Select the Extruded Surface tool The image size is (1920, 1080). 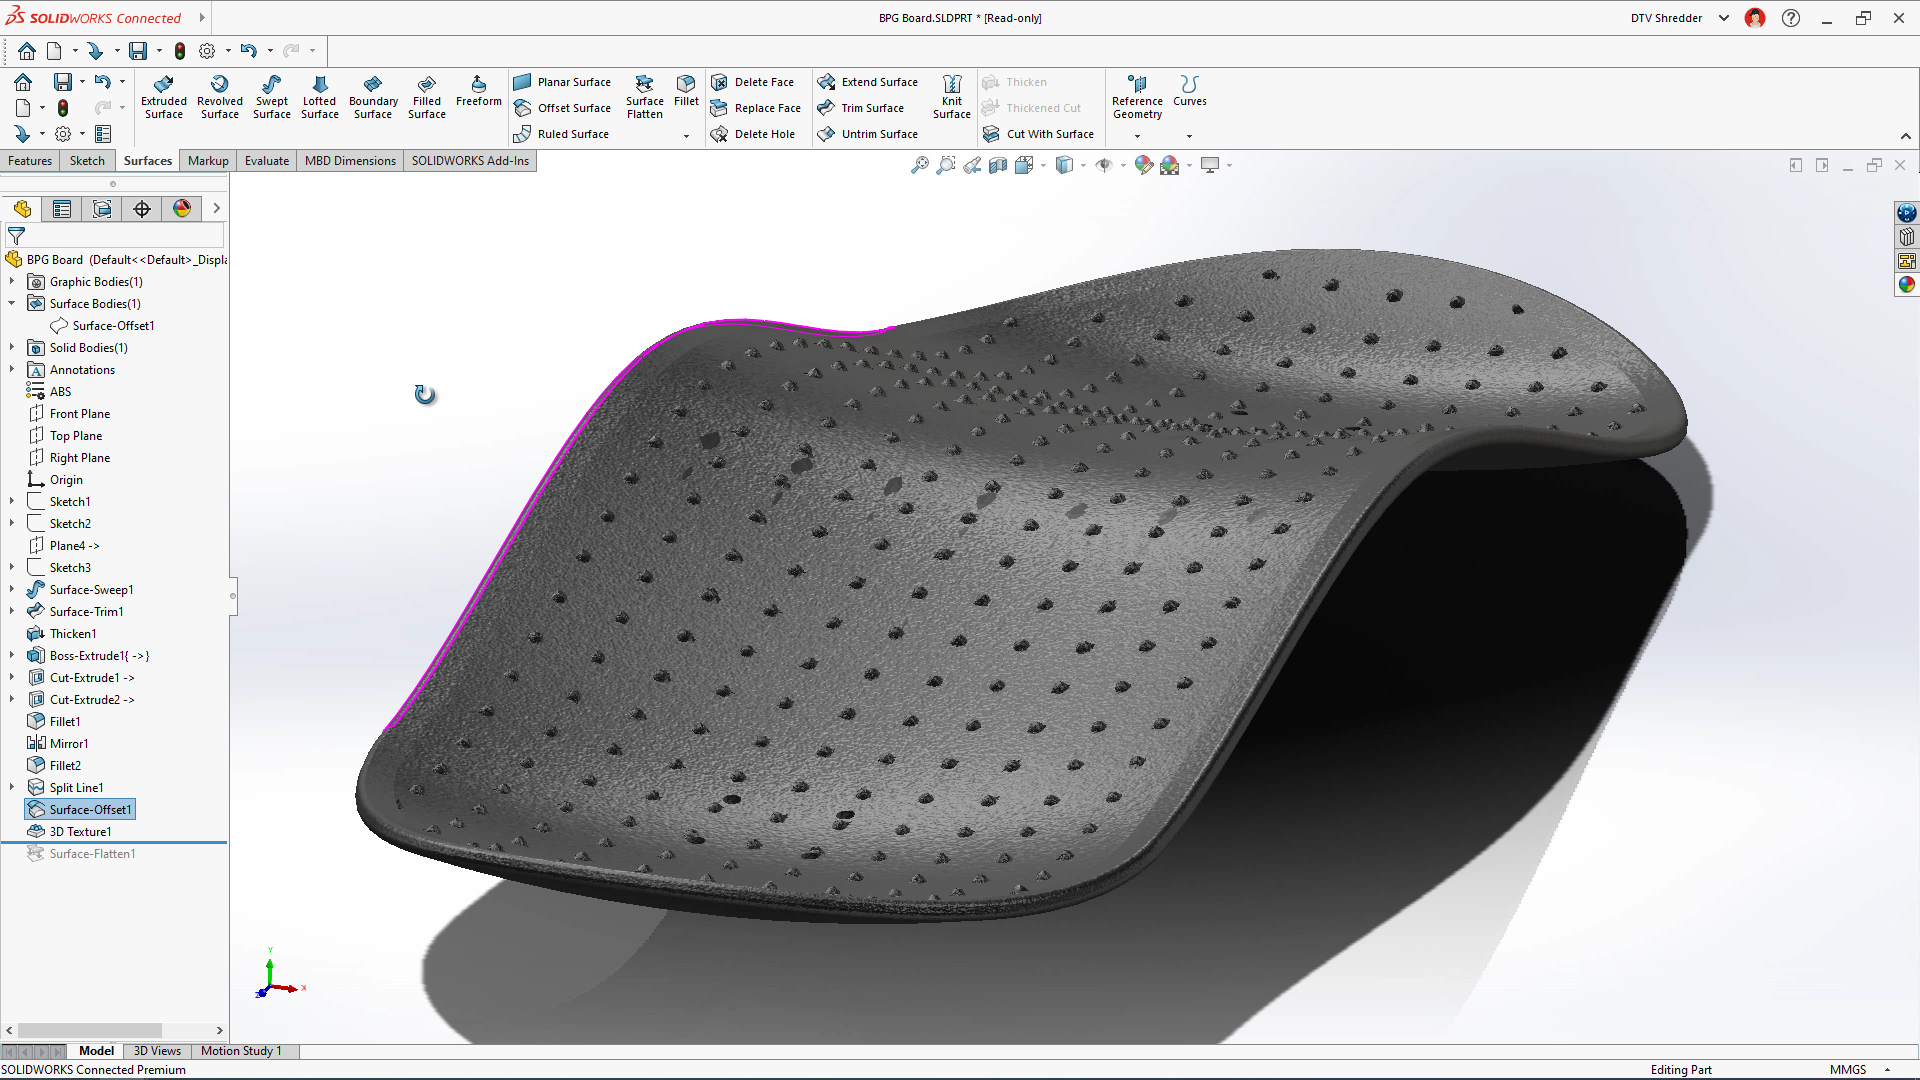point(163,97)
